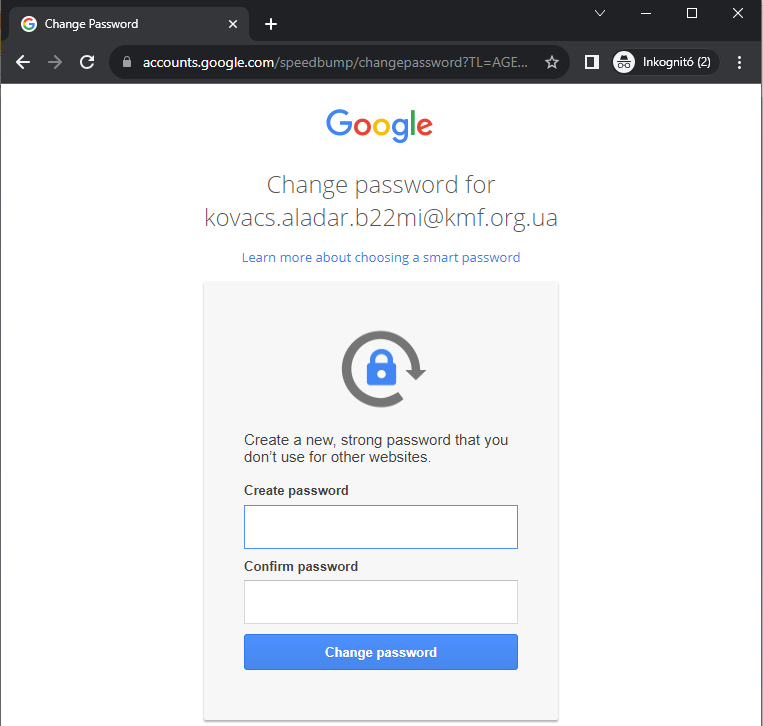The image size is (763, 726).
Task: Click the padlock site info icon
Action: (126, 62)
